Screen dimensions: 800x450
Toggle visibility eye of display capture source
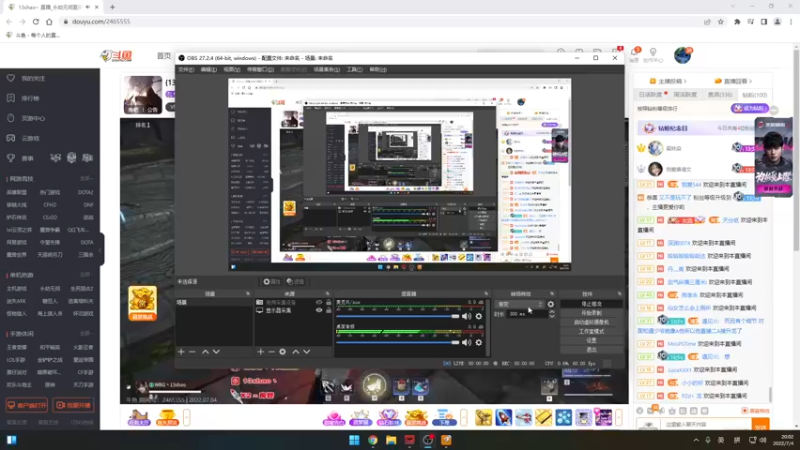pos(319,310)
